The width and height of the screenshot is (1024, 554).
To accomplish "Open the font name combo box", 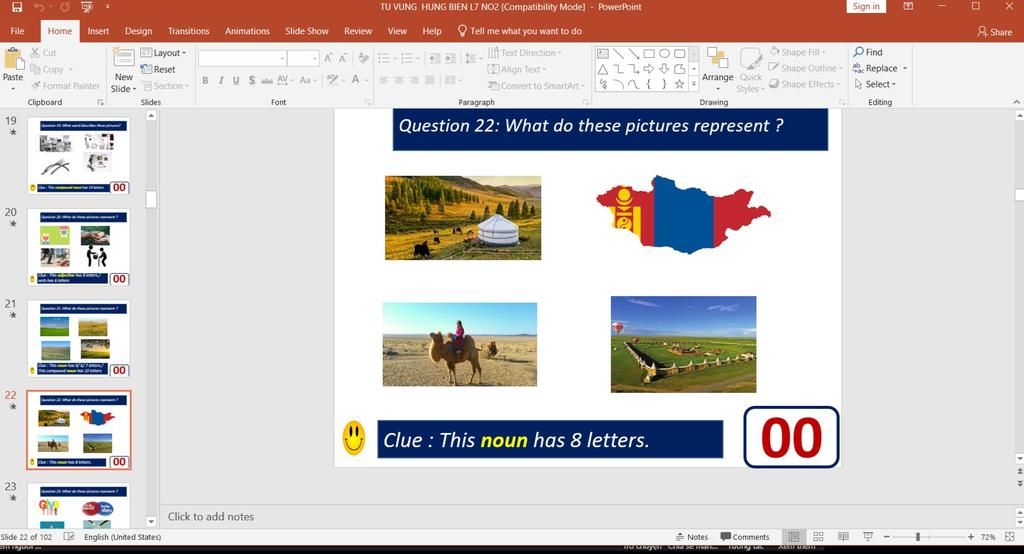I will pos(242,58).
